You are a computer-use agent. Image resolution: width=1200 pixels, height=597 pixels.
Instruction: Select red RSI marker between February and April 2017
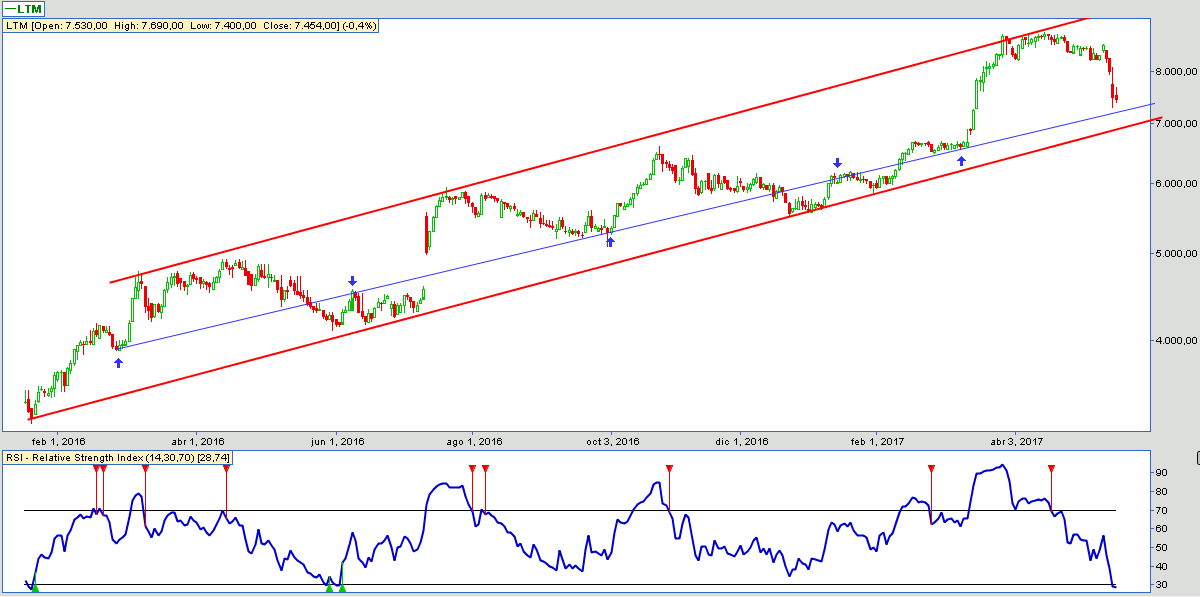click(931, 468)
